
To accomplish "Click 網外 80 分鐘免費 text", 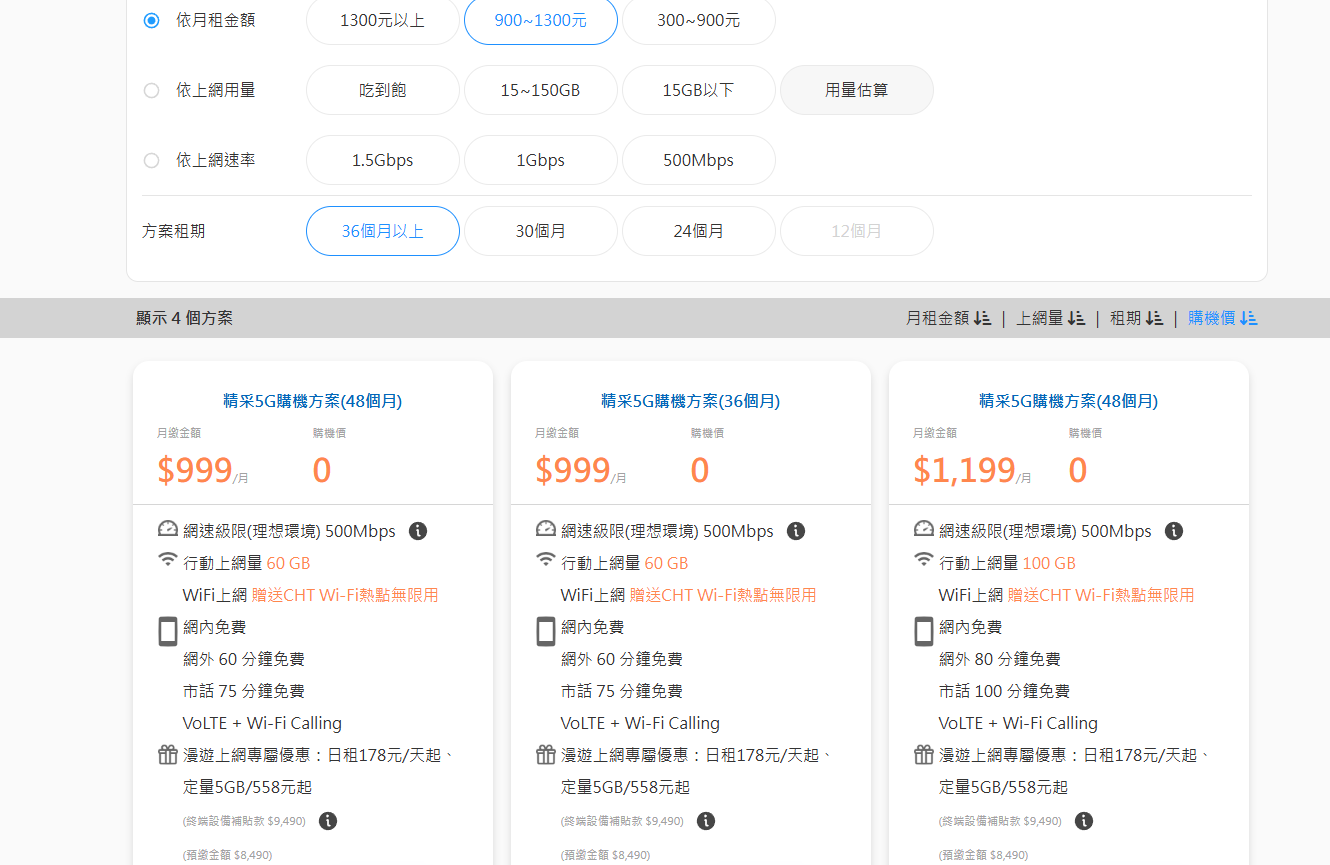I will click(1000, 659).
